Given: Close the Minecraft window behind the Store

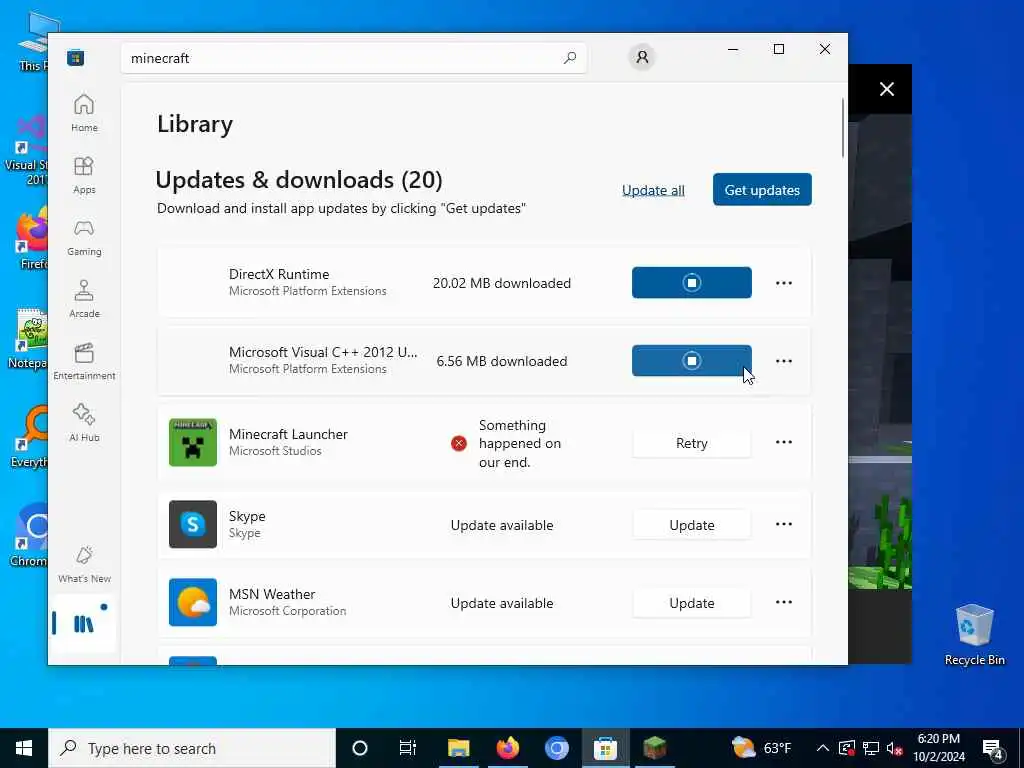Looking at the screenshot, I should tap(886, 89).
